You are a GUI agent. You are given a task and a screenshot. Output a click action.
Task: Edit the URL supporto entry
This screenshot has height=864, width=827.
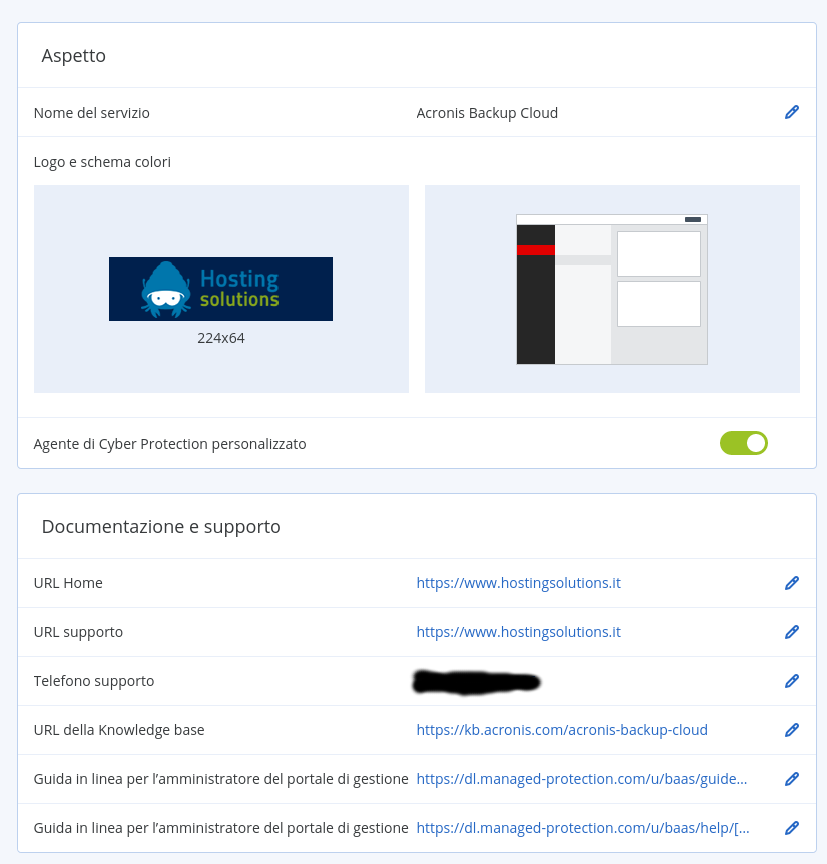(792, 632)
